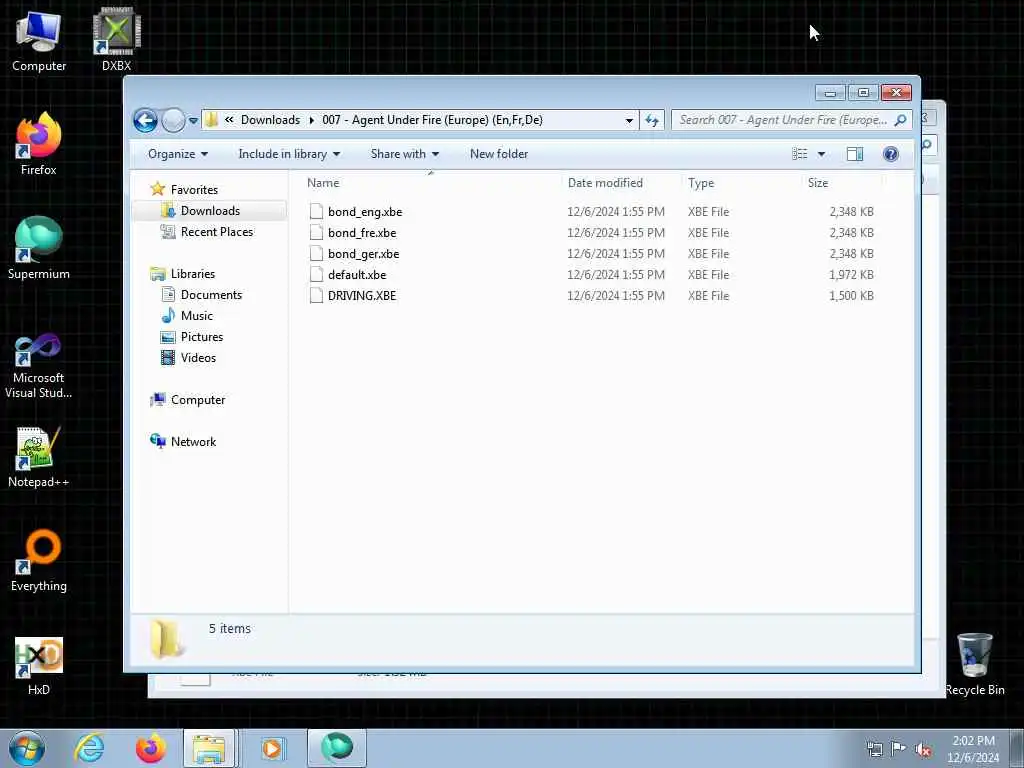
Task: Click the muted volume tray icon
Action: pos(923,750)
